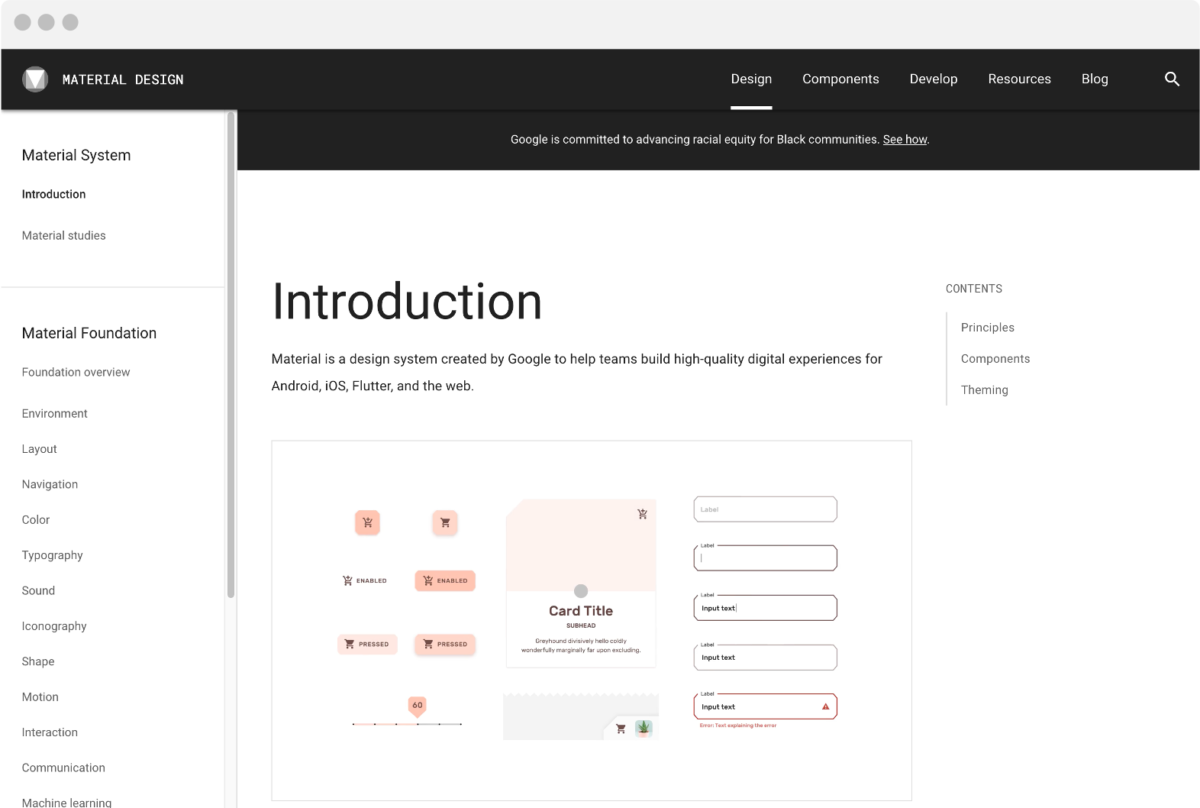Toggle the filled PRESSED cart button
Image resolution: width=1200 pixels, height=808 pixels.
click(x=445, y=644)
